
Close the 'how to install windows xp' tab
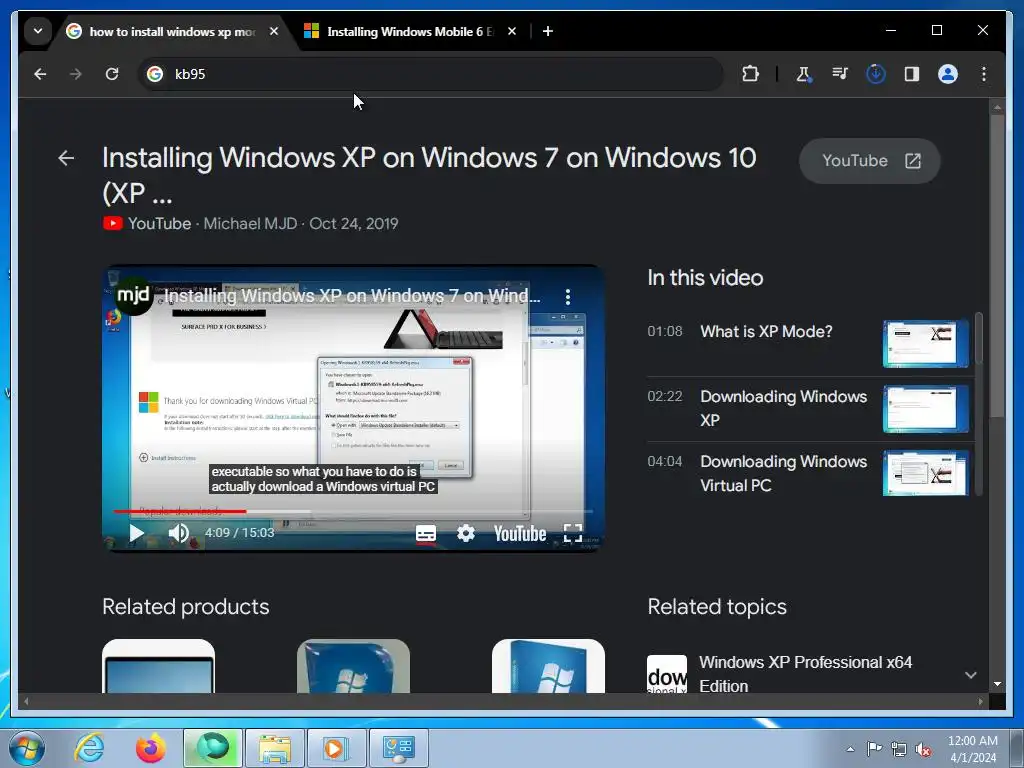(x=274, y=31)
